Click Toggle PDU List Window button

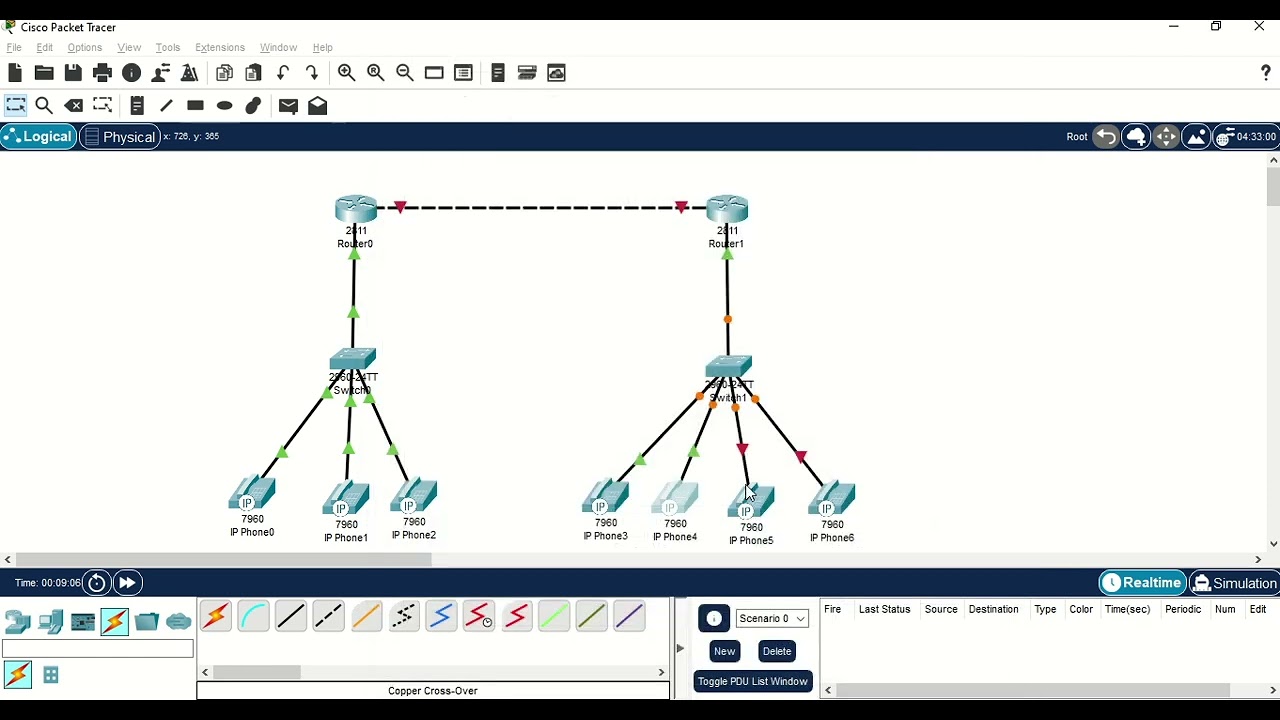pos(753,681)
